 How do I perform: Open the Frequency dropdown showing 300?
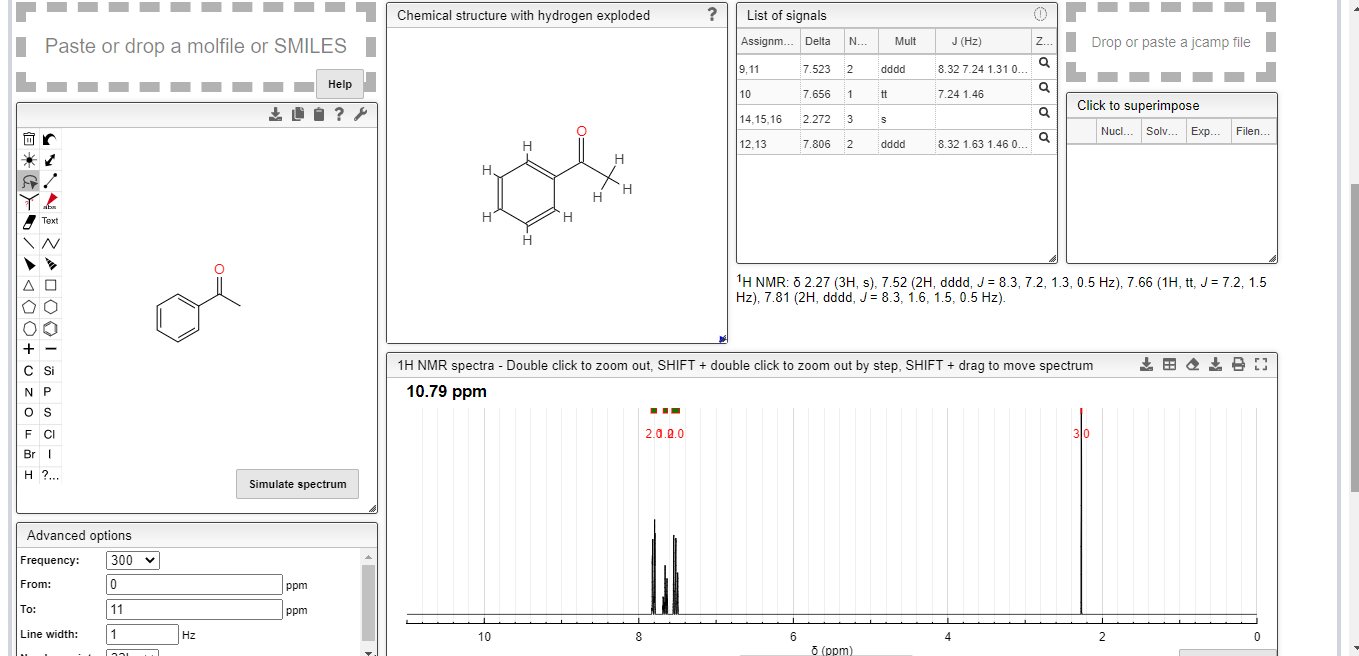pyautogui.click(x=132, y=560)
